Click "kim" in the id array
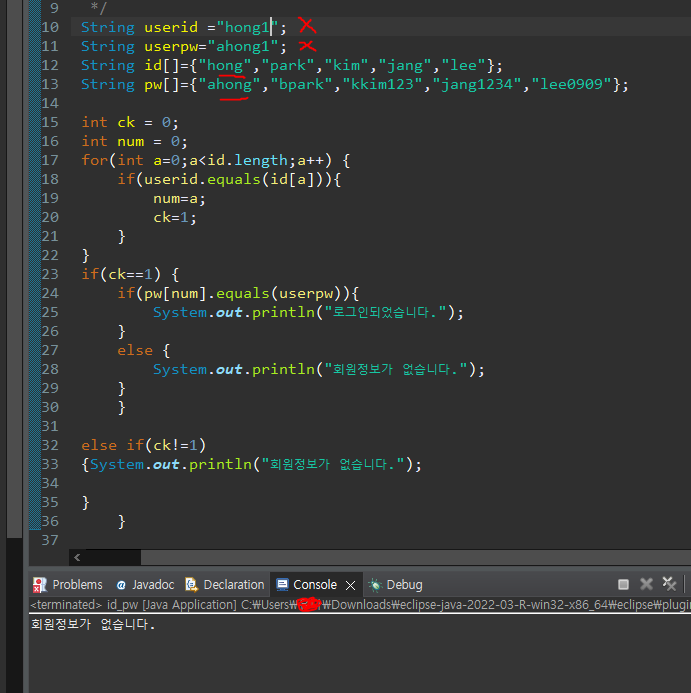This screenshot has height=693, width=691. click(x=346, y=65)
